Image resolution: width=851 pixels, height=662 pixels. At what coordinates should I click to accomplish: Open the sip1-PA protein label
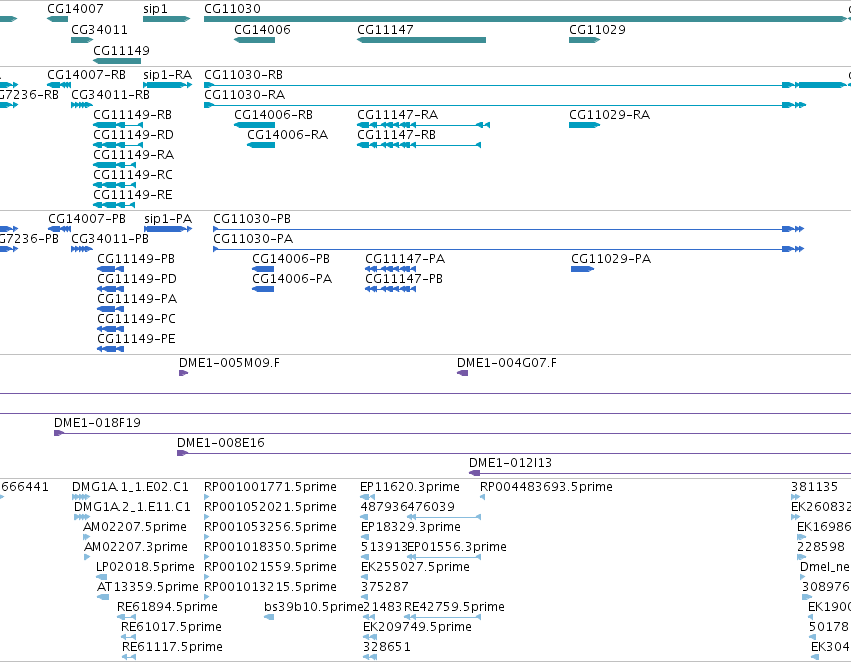point(168,219)
